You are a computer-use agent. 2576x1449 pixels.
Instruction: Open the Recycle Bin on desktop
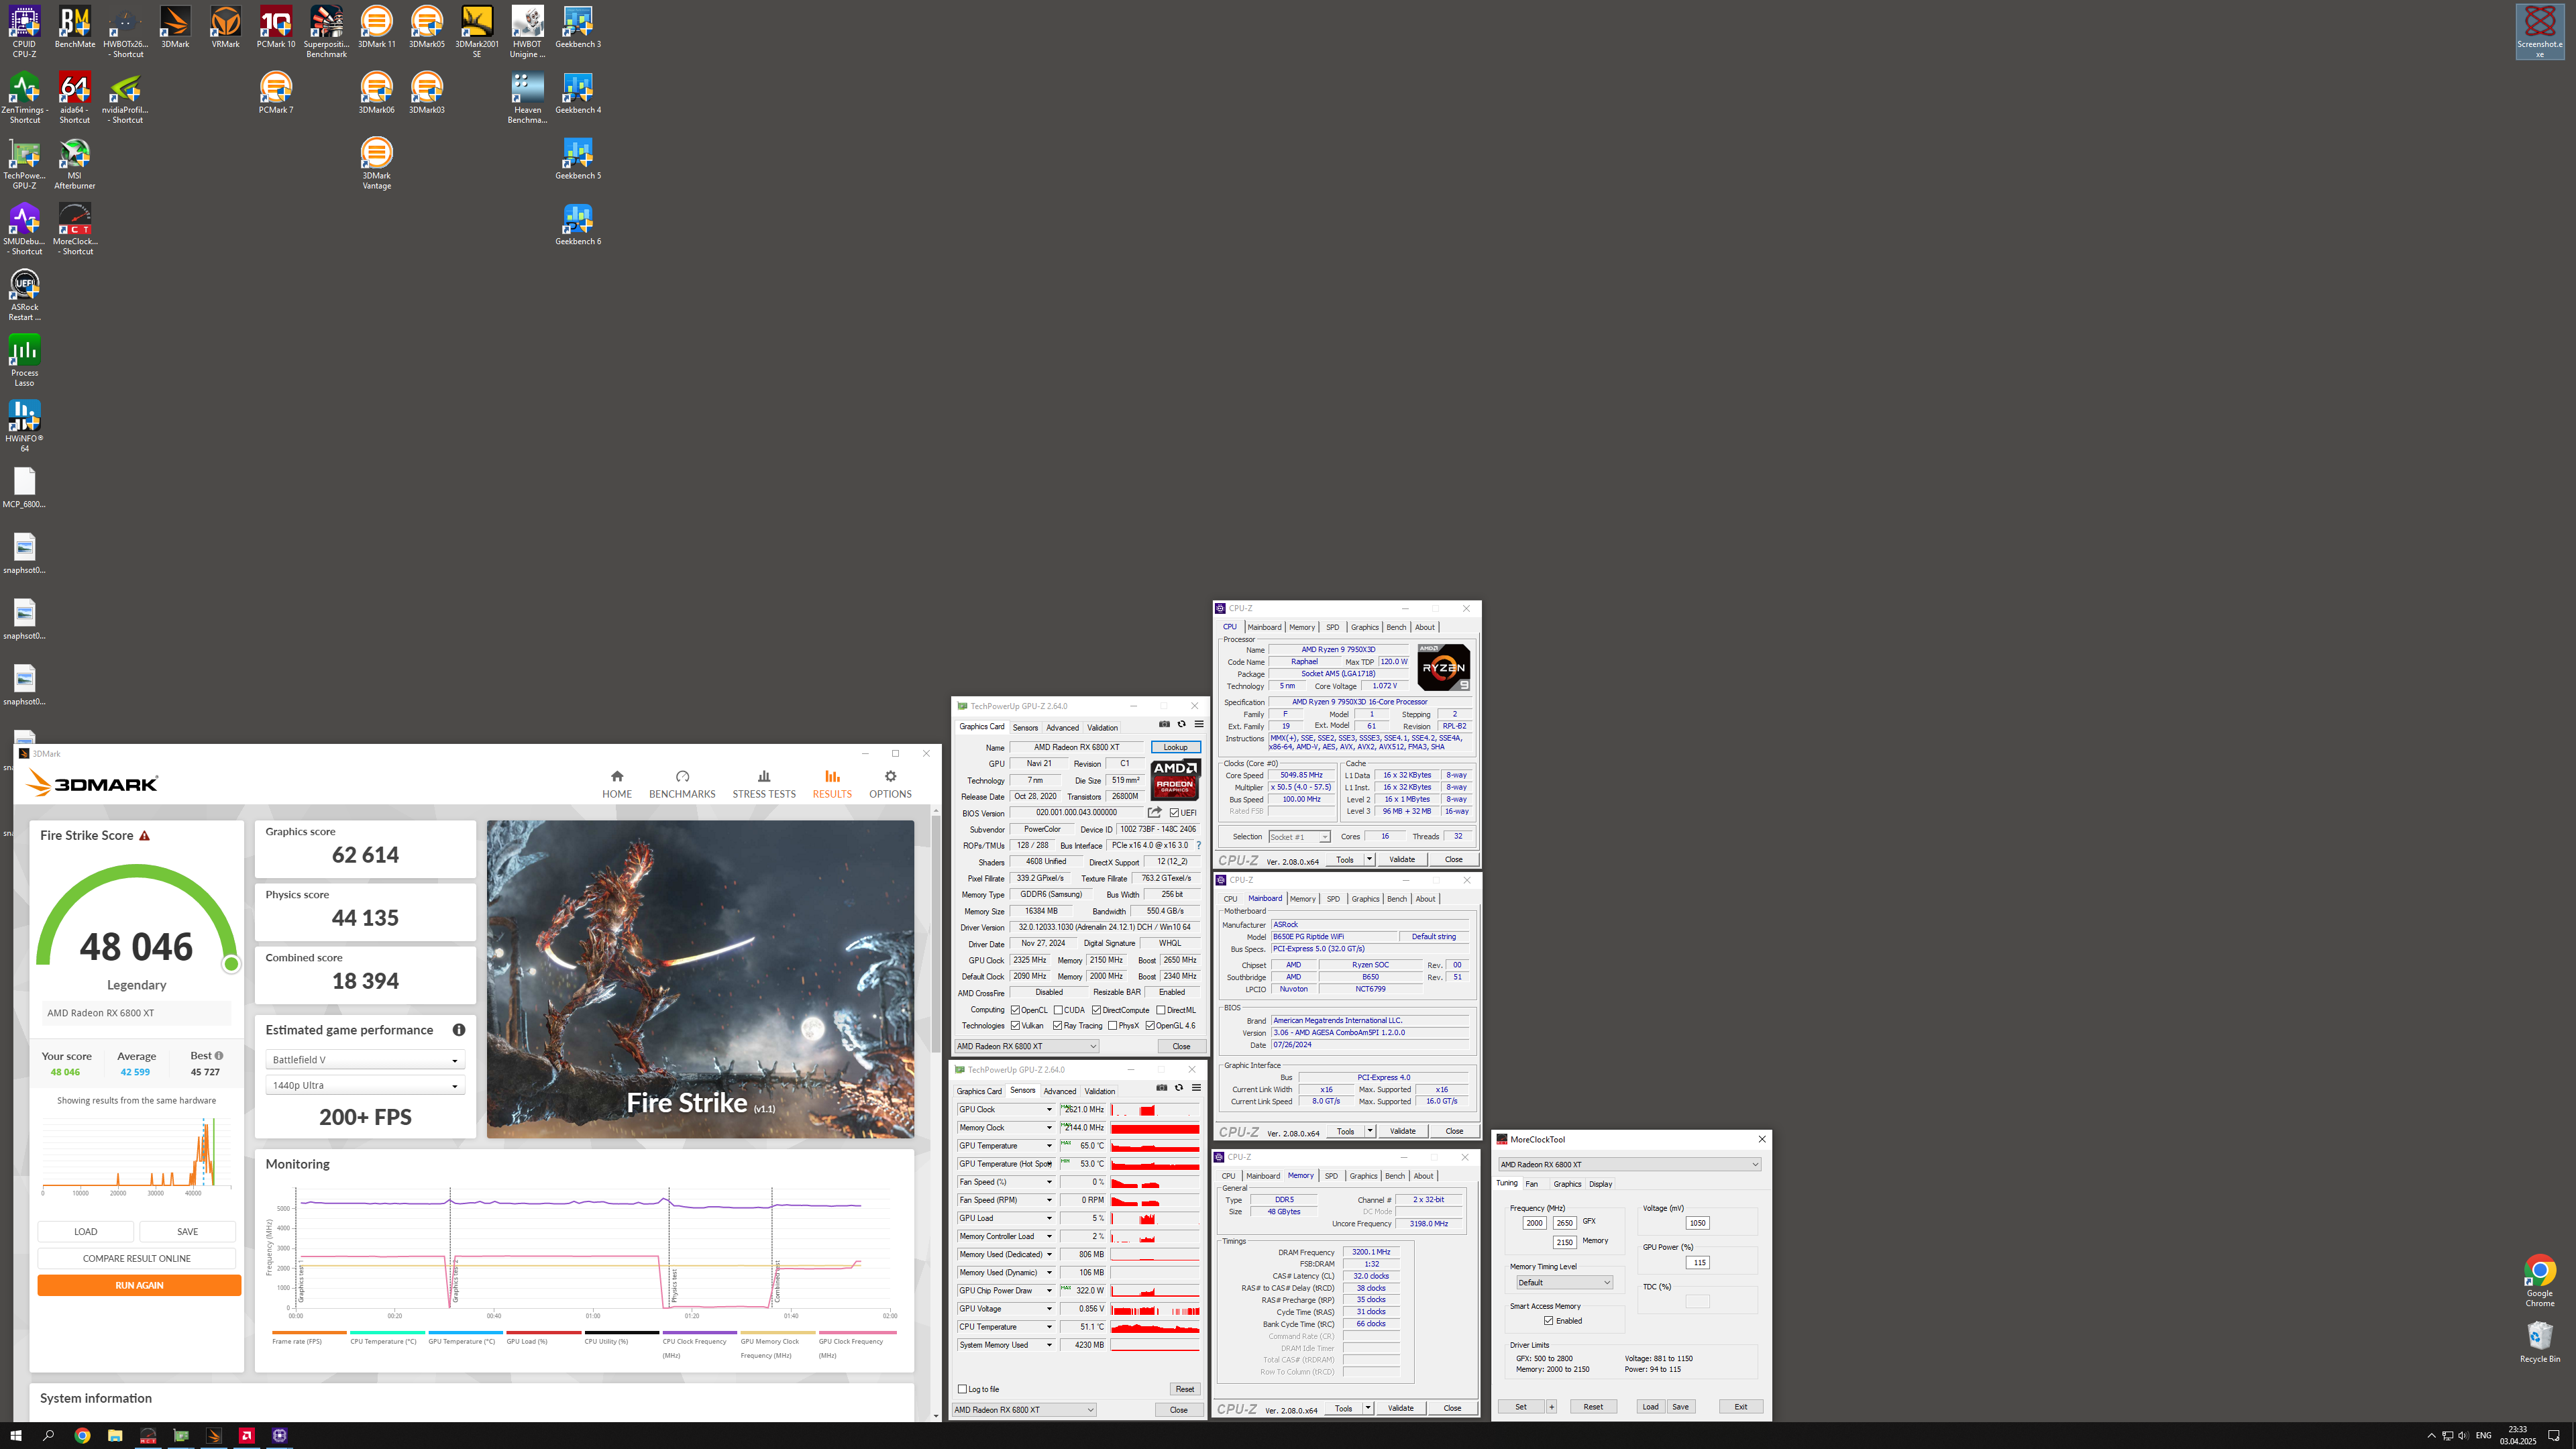(2539, 1342)
